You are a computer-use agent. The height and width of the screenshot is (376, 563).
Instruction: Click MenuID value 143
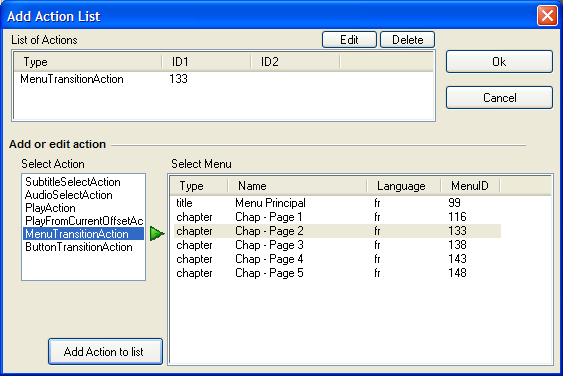(x=457, y=259)
